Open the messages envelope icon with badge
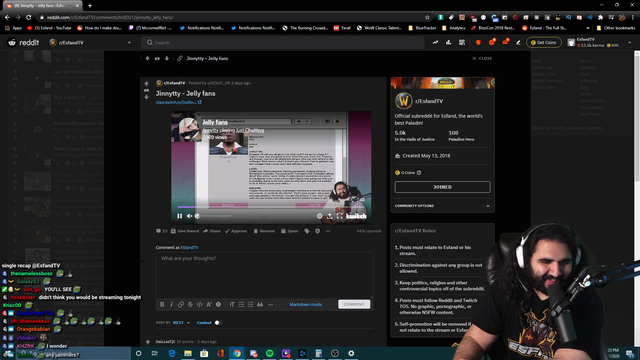The image size is (640, 360). [x=505, y=42]
